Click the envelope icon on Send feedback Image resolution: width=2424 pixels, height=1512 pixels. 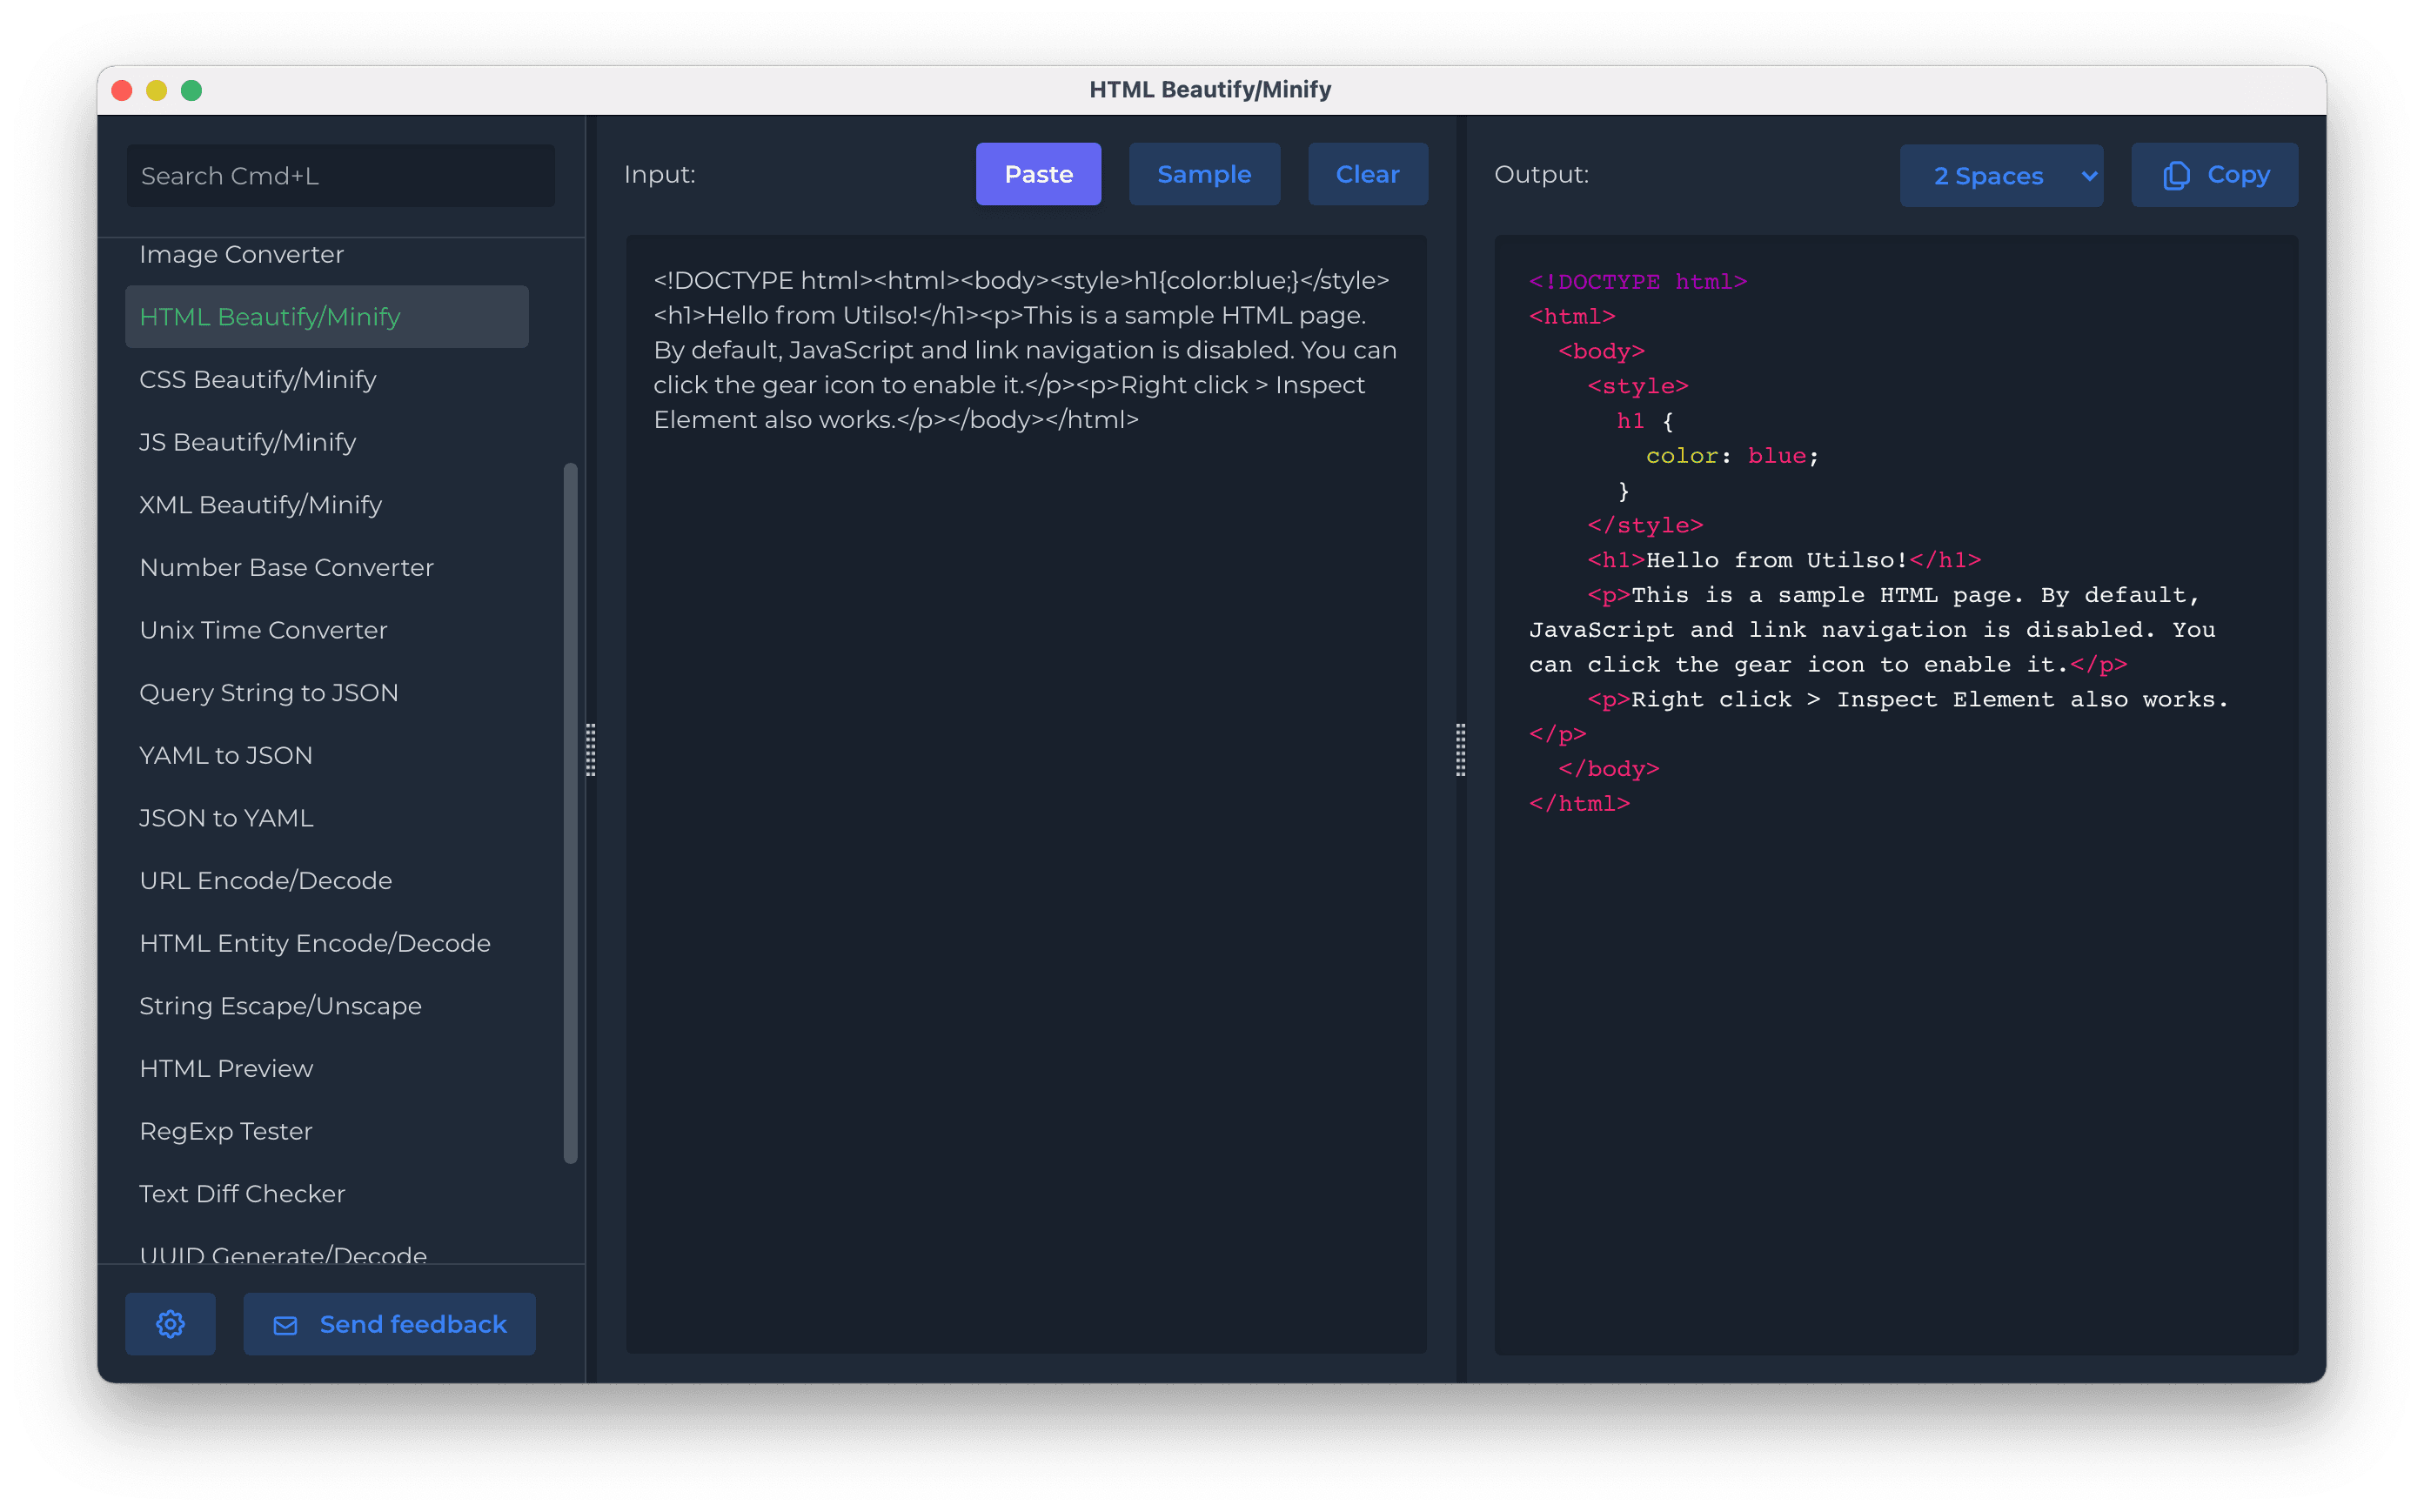tap(285, 1324)
